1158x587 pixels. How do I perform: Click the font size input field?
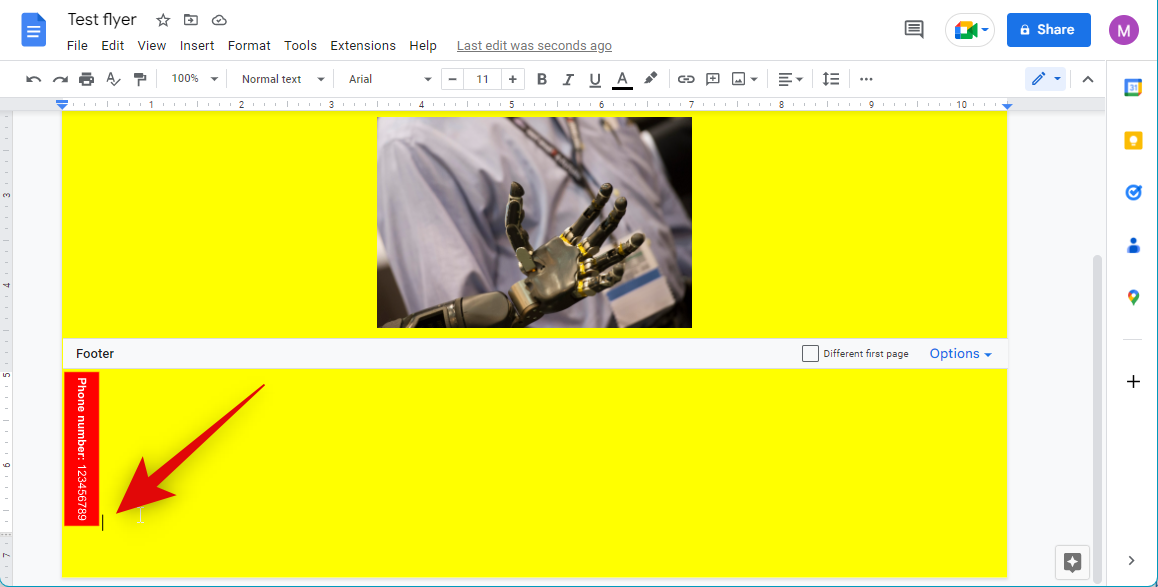(x=483, y=79)
